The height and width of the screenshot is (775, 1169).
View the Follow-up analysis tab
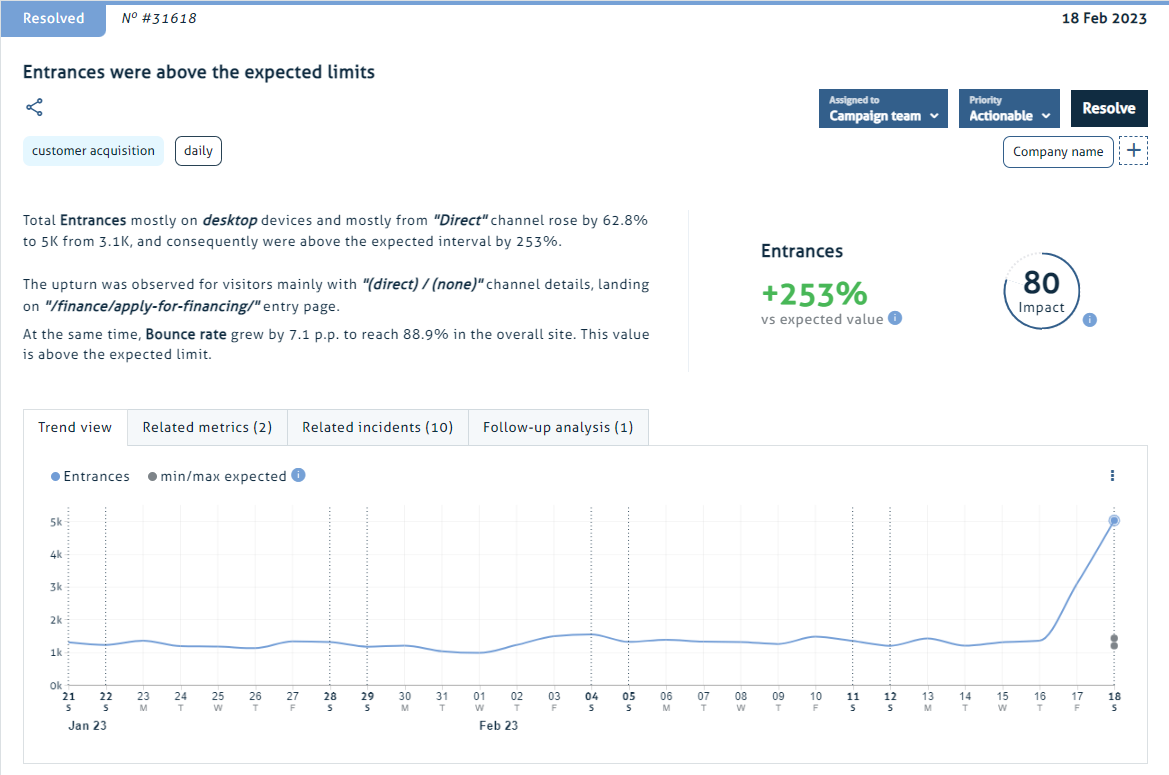558,427
